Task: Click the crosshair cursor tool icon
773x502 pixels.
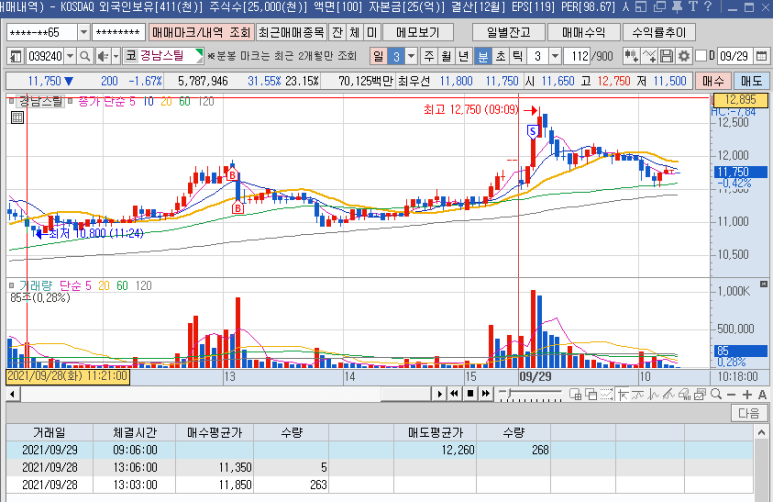Action: tap(623, 394)
